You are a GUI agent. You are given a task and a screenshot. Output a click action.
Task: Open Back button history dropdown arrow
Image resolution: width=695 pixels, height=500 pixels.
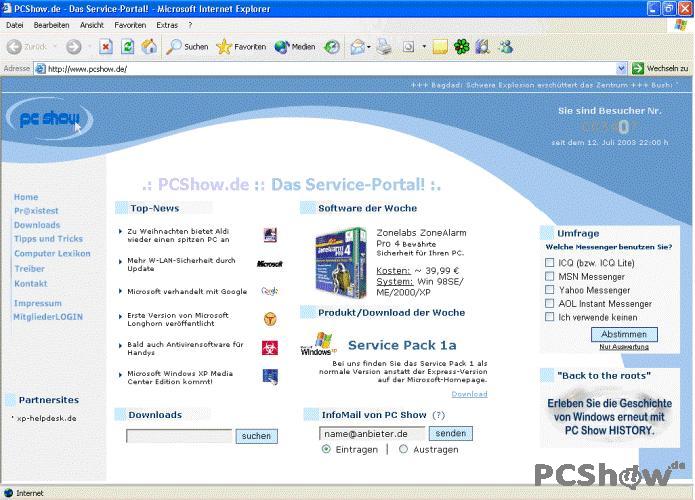55,47
